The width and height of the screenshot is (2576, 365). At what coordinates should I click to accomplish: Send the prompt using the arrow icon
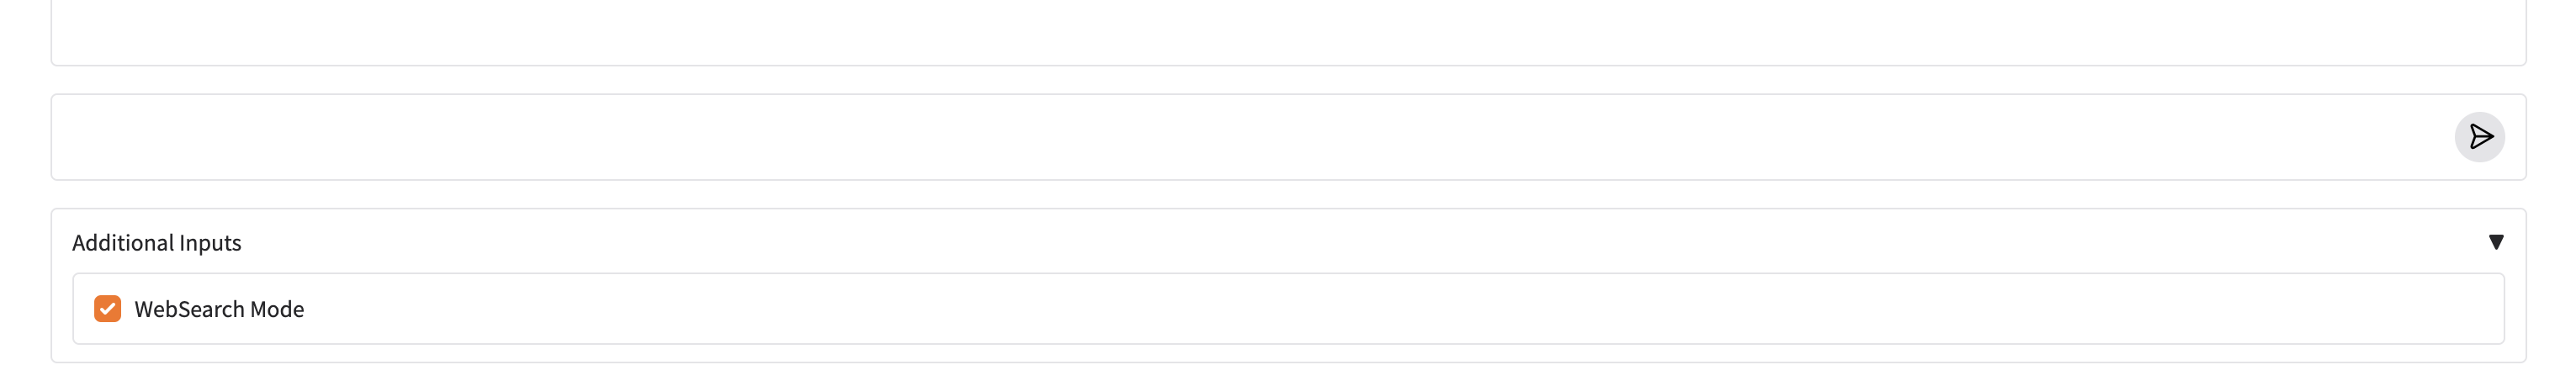2479,137
